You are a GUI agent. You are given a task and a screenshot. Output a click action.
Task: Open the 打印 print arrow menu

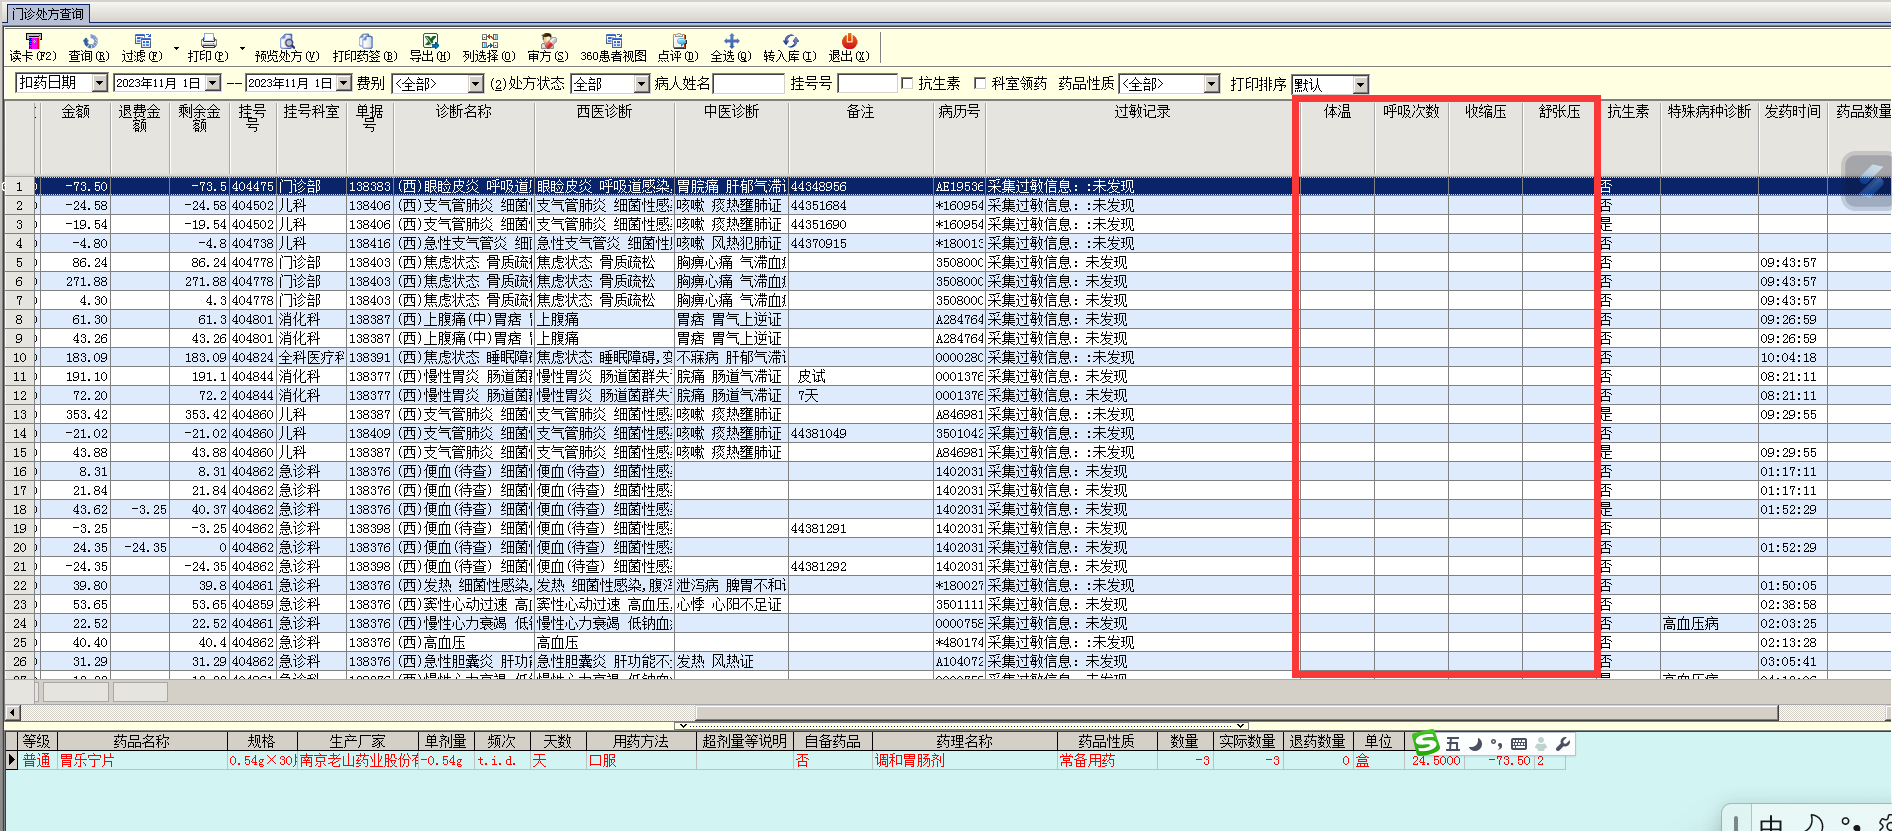click(242, 47)
